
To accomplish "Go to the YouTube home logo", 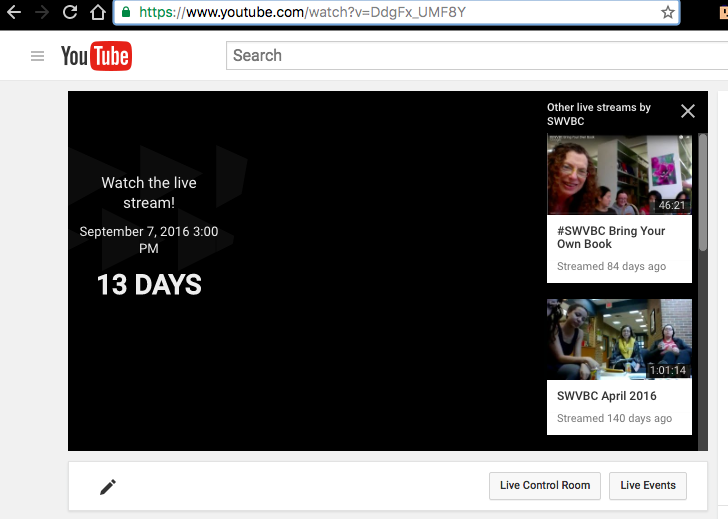I will pos(96,56).
